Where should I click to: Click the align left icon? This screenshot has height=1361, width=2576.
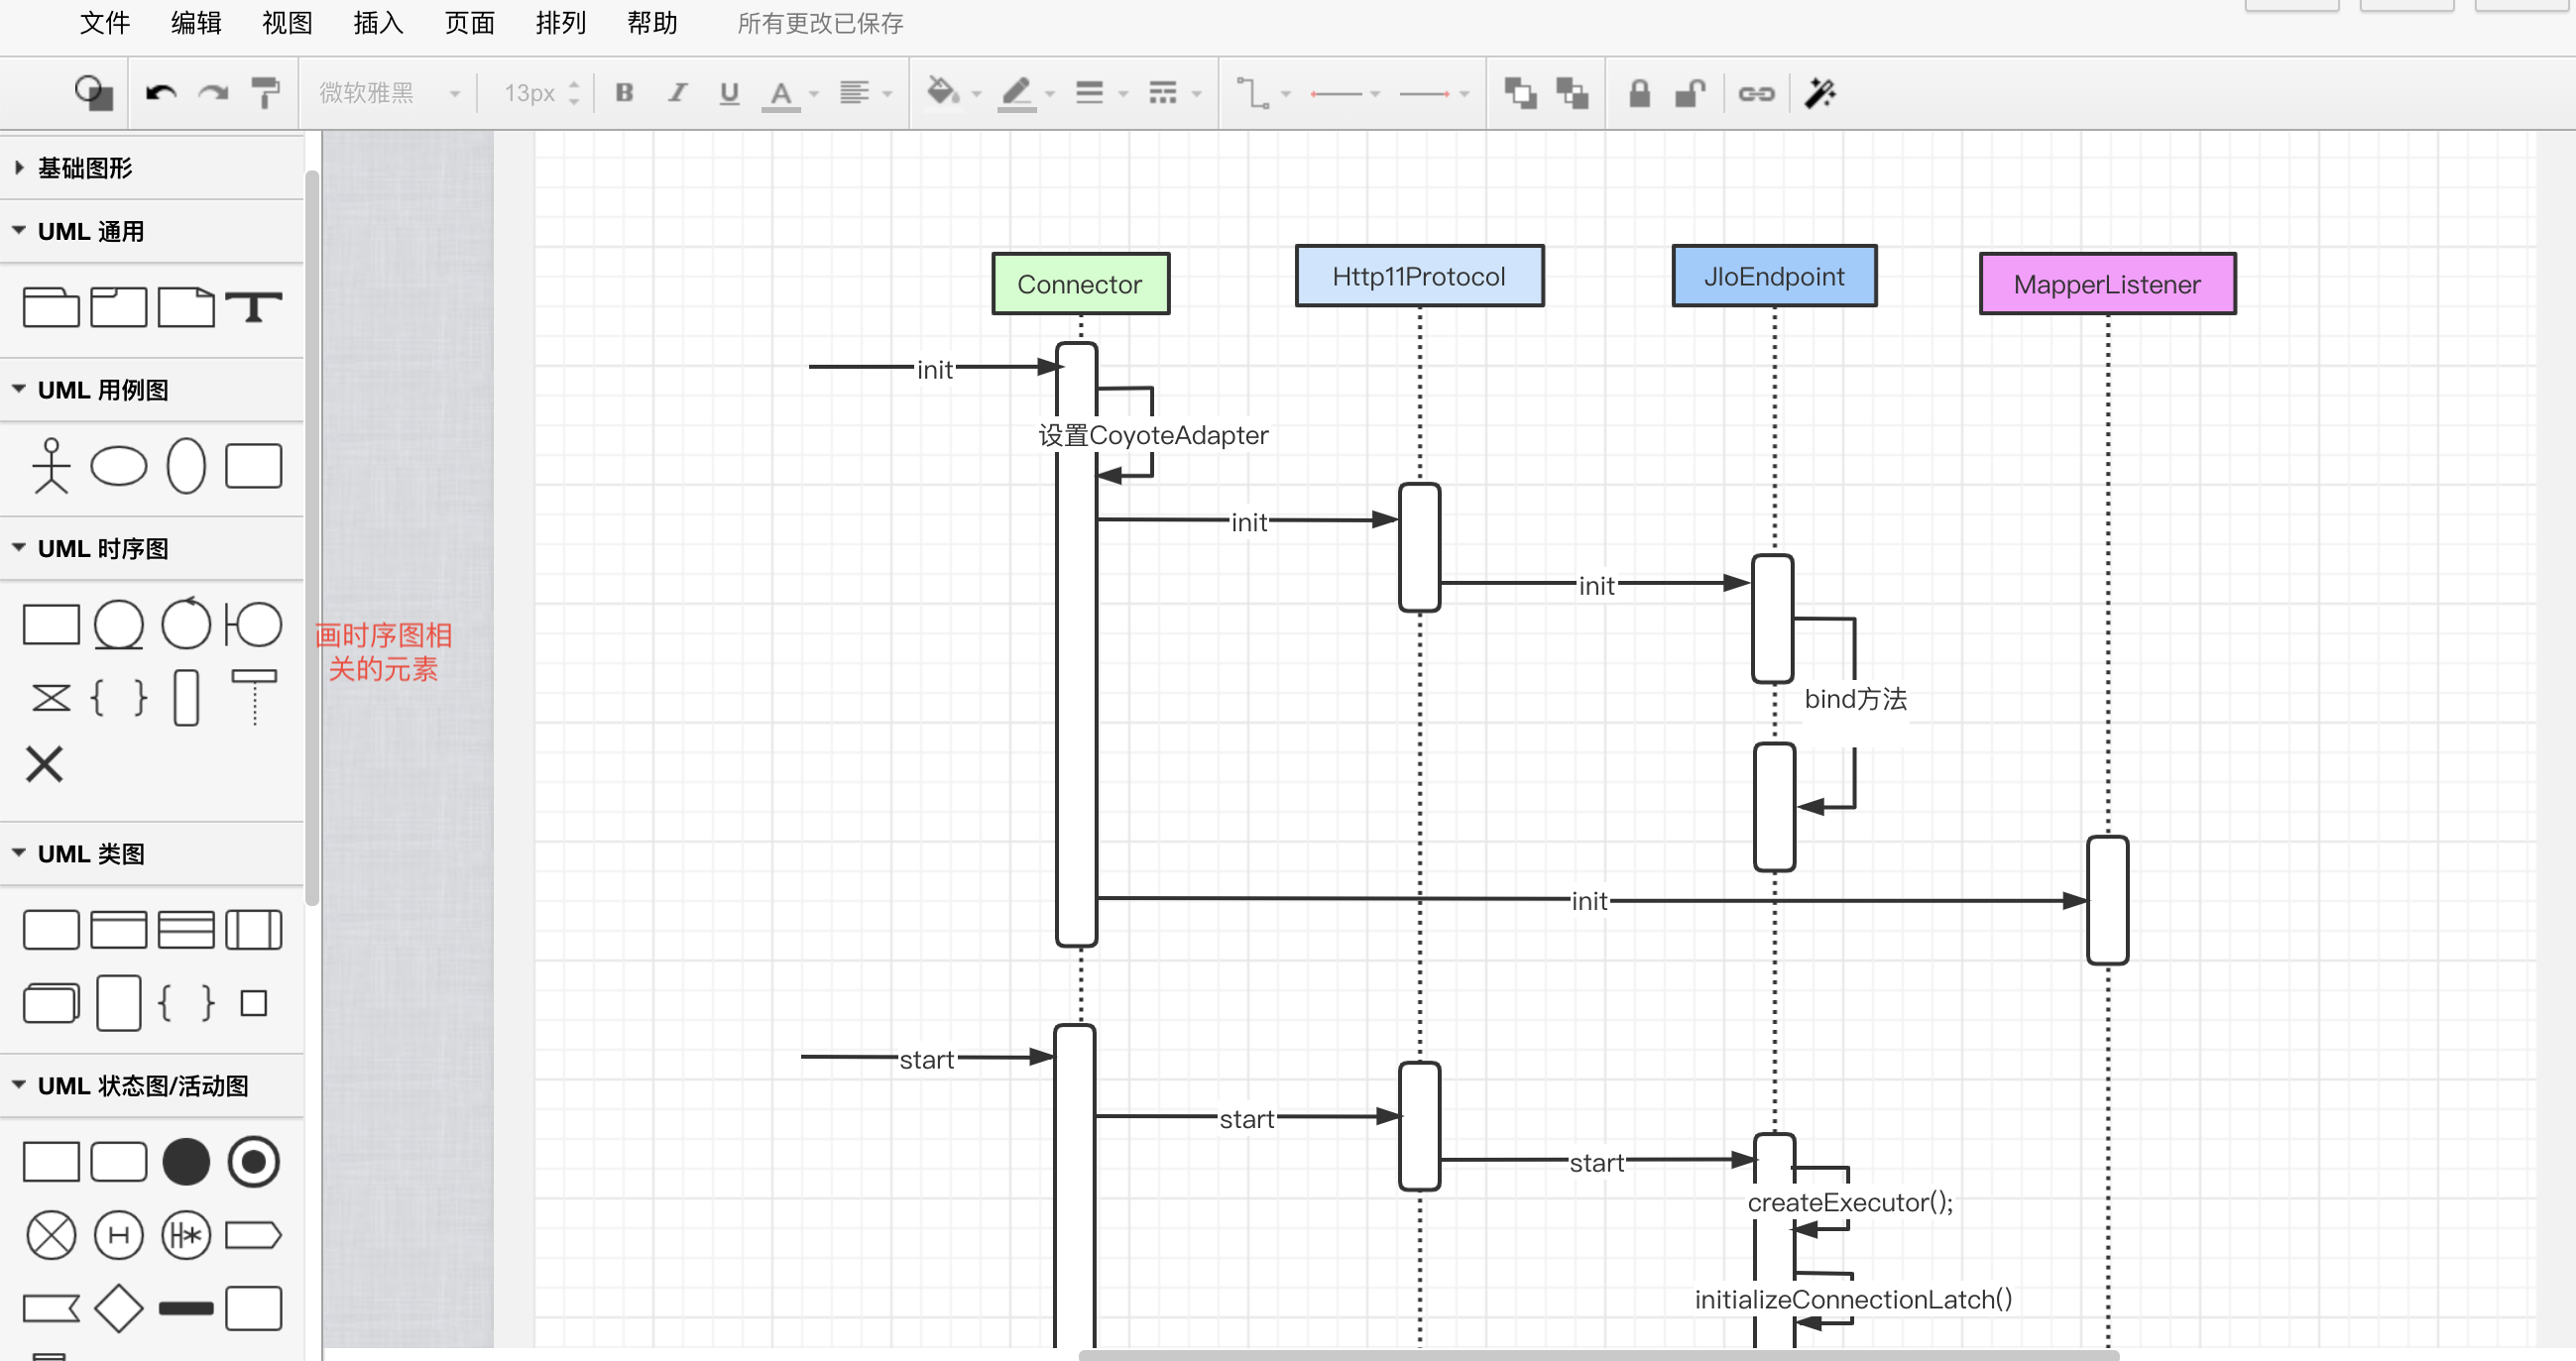tap(852, 94)
